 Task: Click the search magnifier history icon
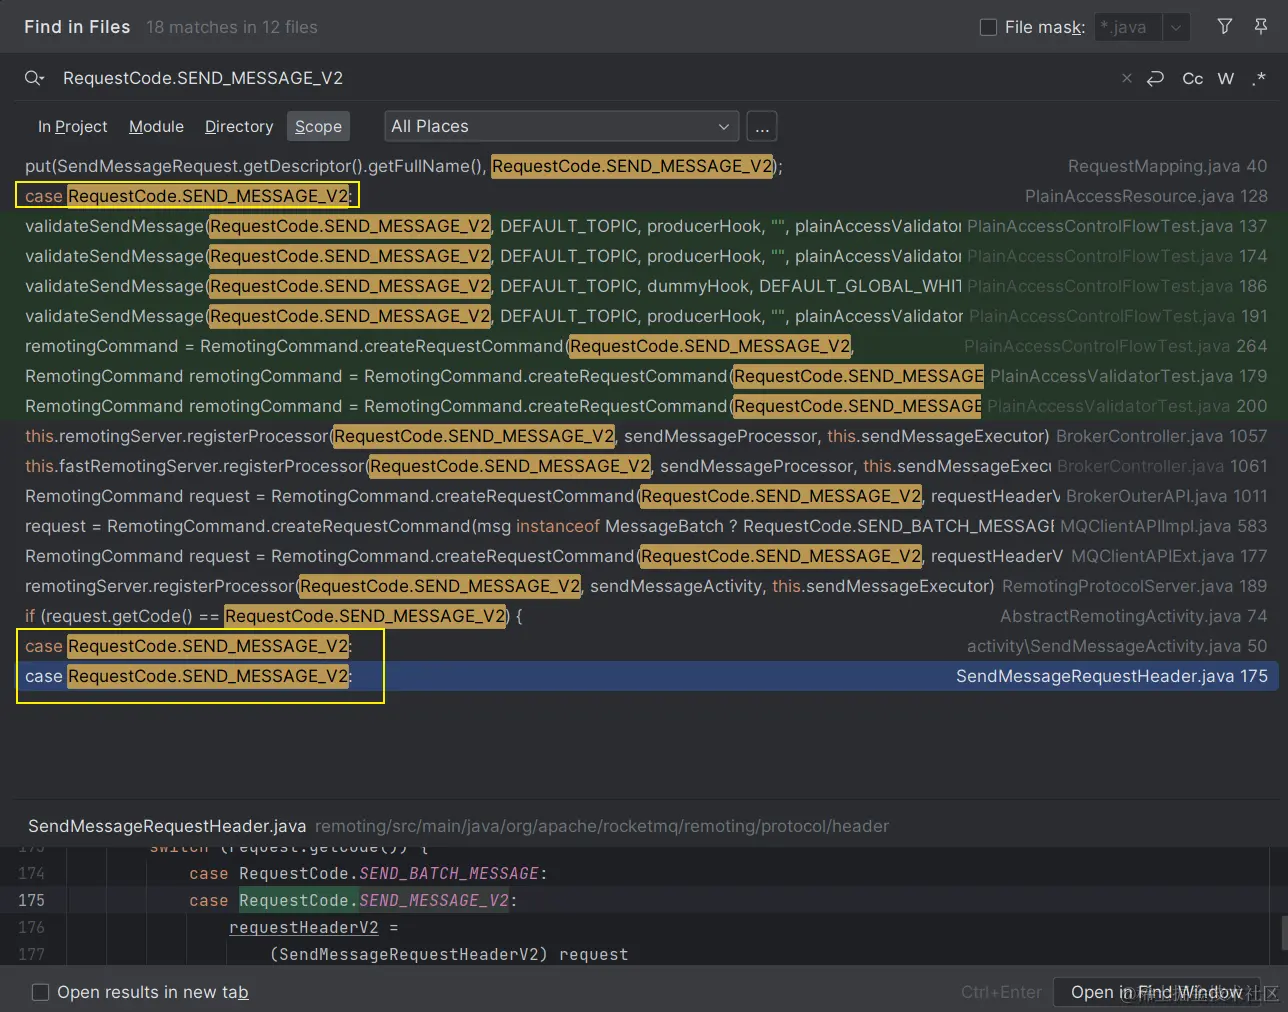34,78
